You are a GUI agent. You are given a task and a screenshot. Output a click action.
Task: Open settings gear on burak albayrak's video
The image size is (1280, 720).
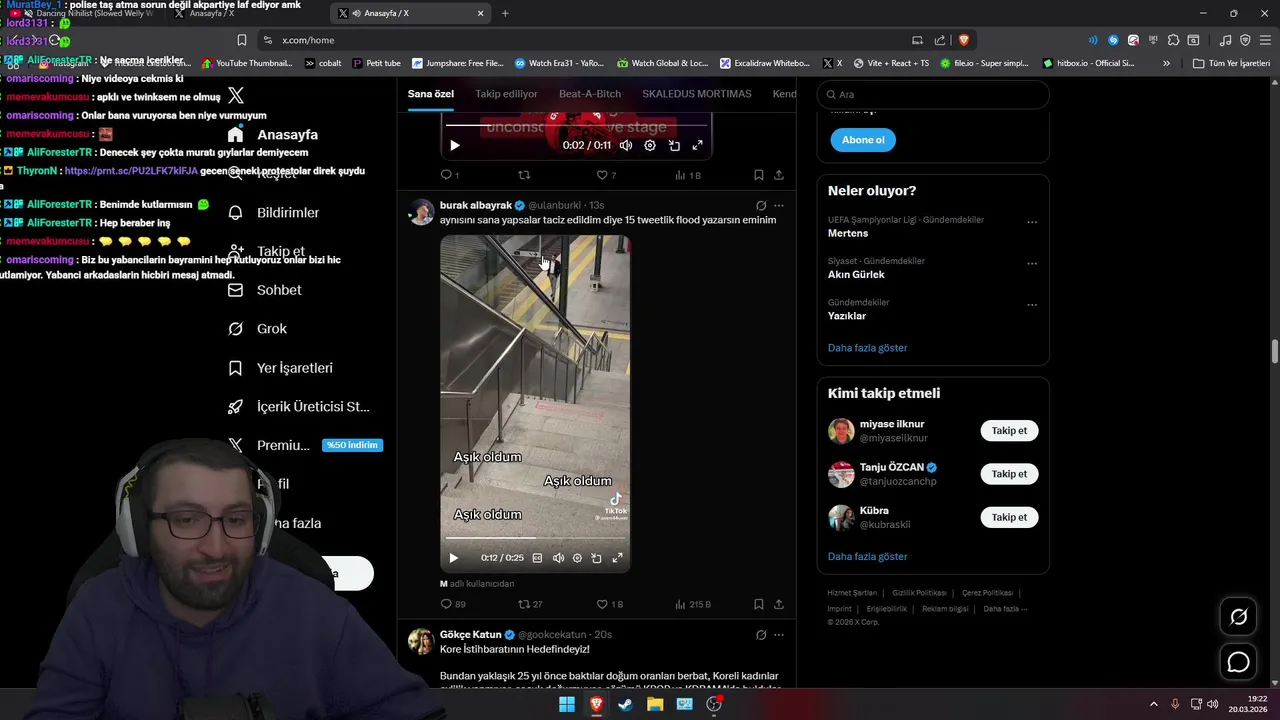[577, 558]
